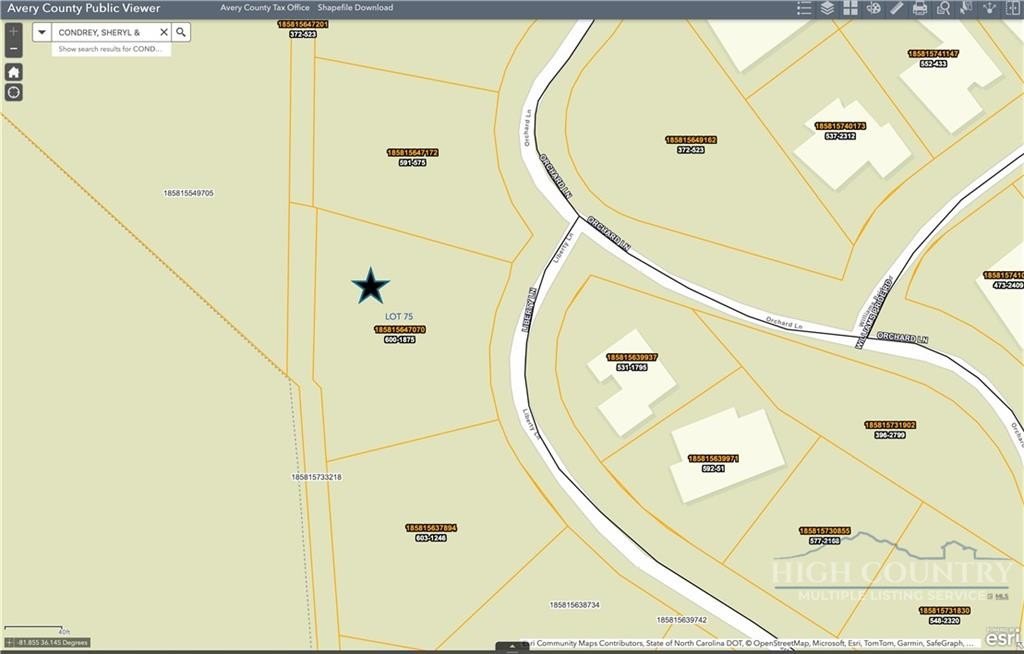Run search with the magnifier button
Viewport: 1024px width, 654px height.
tap(181, 32)
